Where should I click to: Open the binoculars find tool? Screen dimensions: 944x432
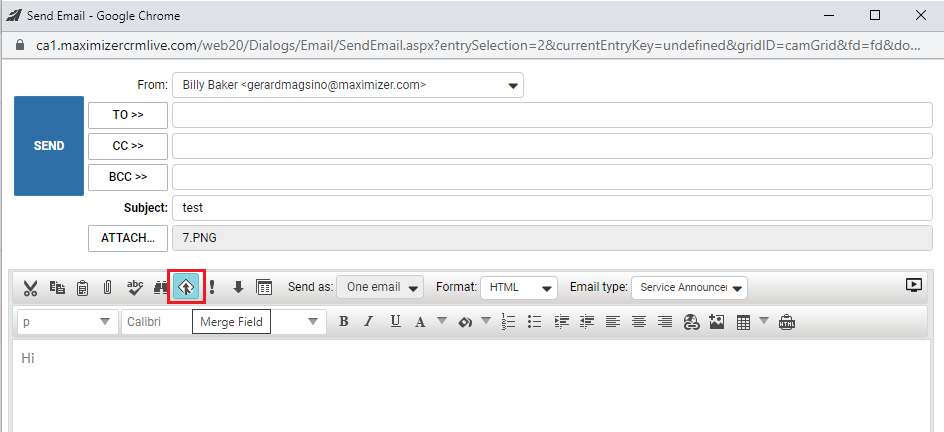[x=160, y=288]
